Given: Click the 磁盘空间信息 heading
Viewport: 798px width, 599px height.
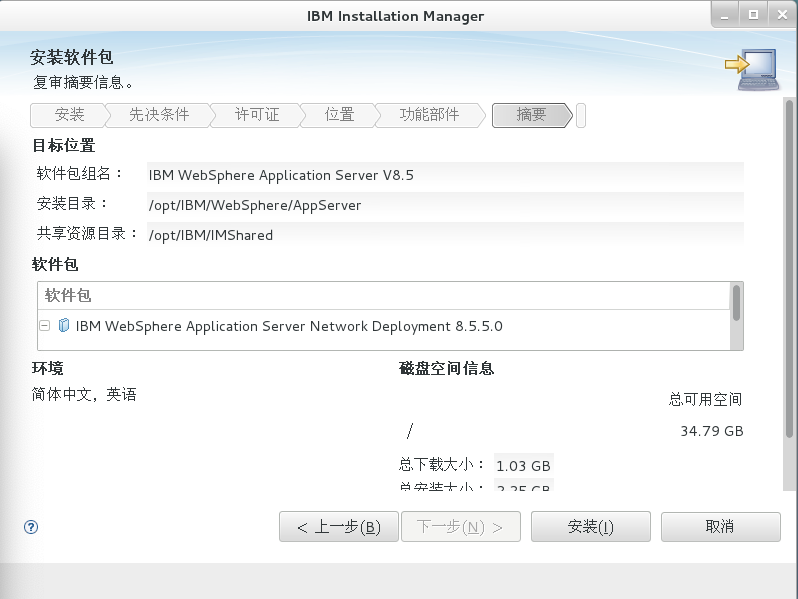Looking at the screenshot, I should click(x=446, y=368).
